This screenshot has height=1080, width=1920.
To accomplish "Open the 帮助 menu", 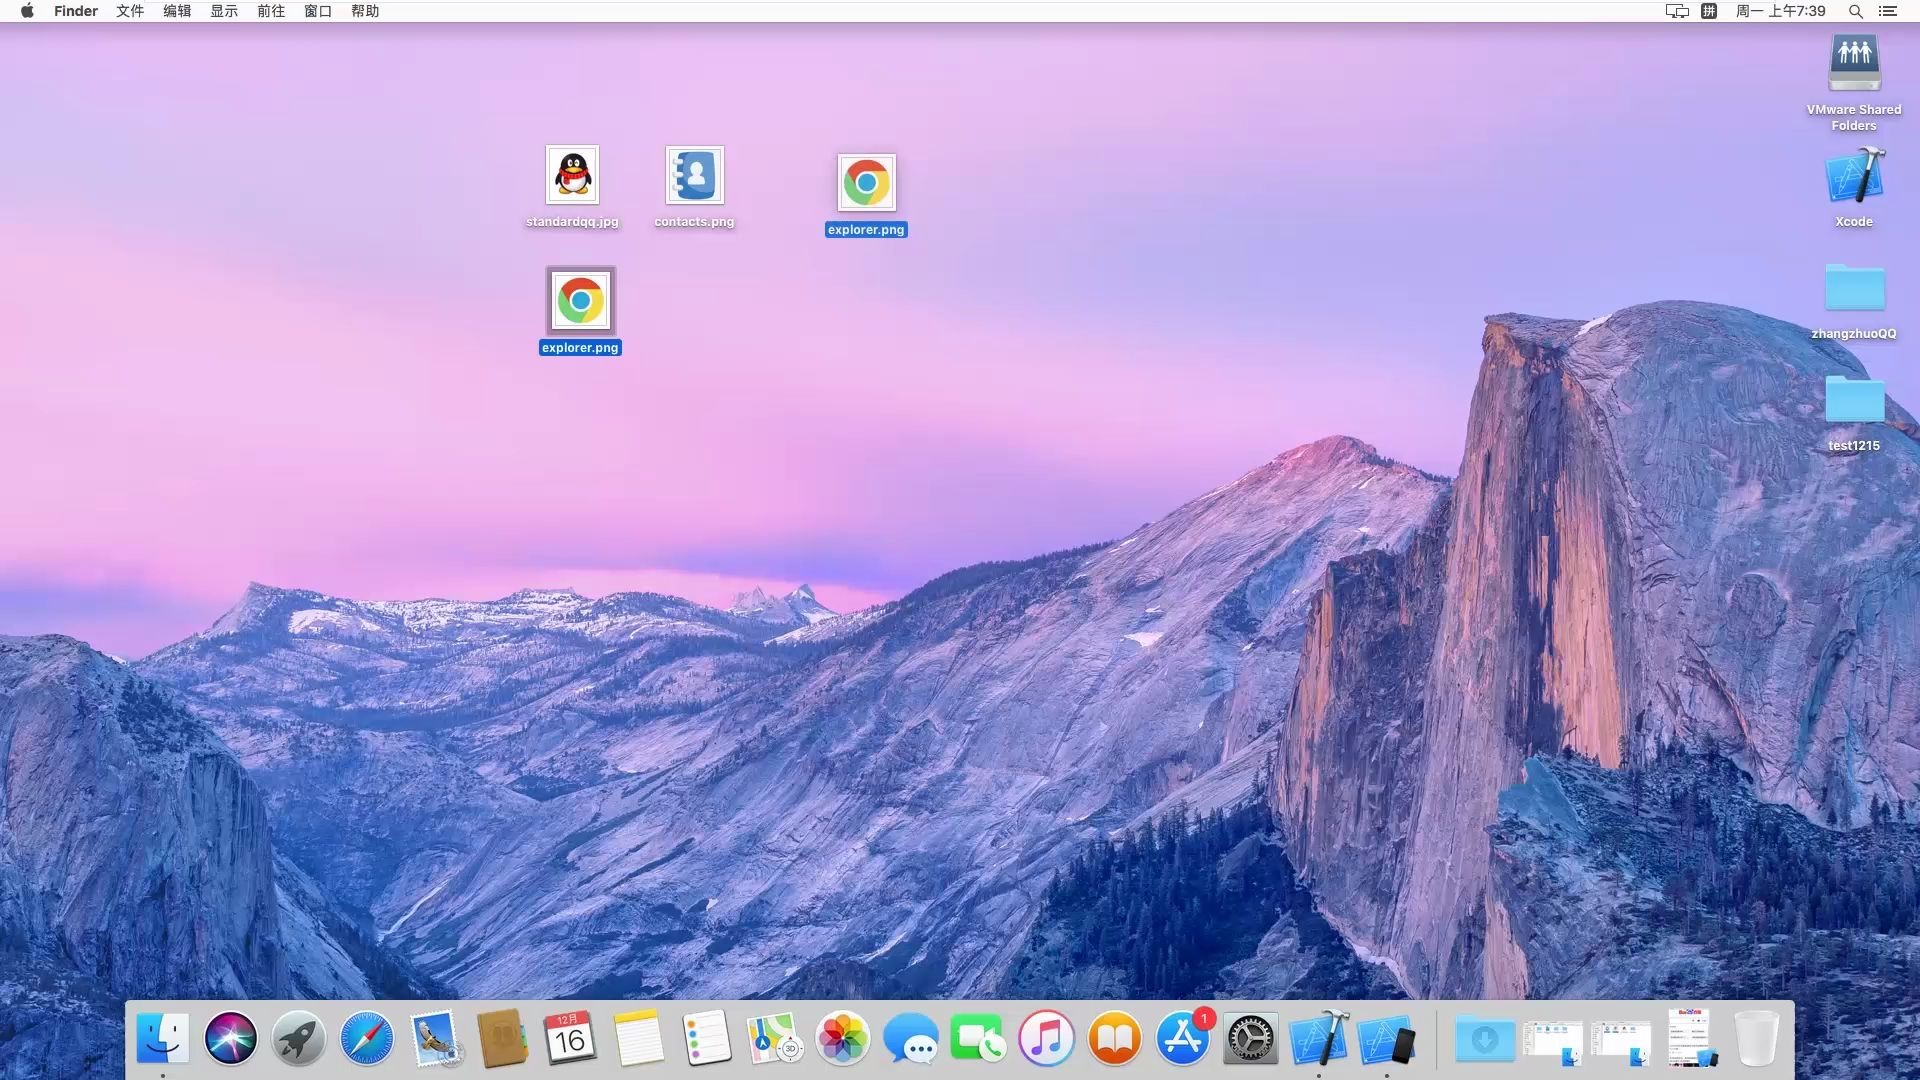I will tap(365, 11).
